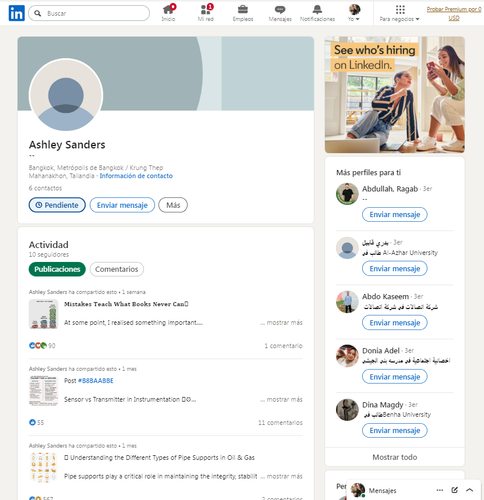Open messaging overlay avatar icon
The width and height of the screenshot is (484, 500).
tap(358, 490)
